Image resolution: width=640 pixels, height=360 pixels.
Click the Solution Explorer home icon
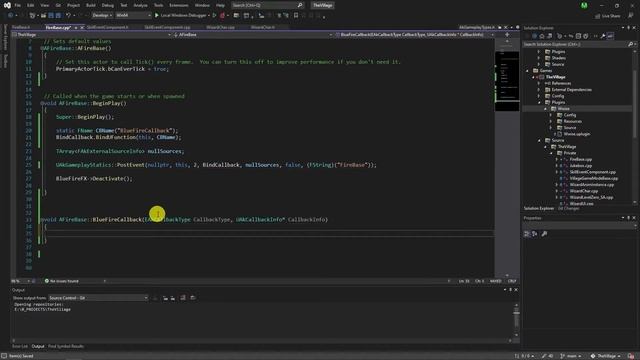[542, 36]
